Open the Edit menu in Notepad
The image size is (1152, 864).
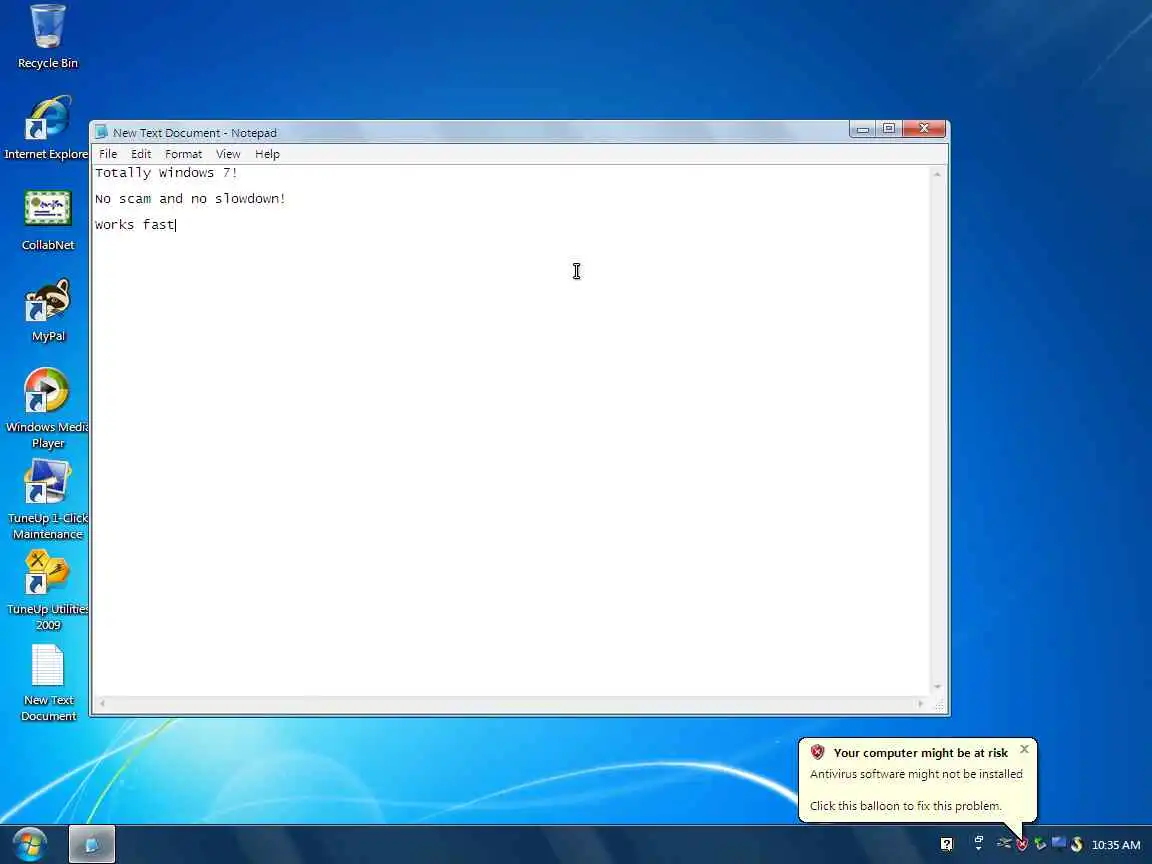pos(141,154)
